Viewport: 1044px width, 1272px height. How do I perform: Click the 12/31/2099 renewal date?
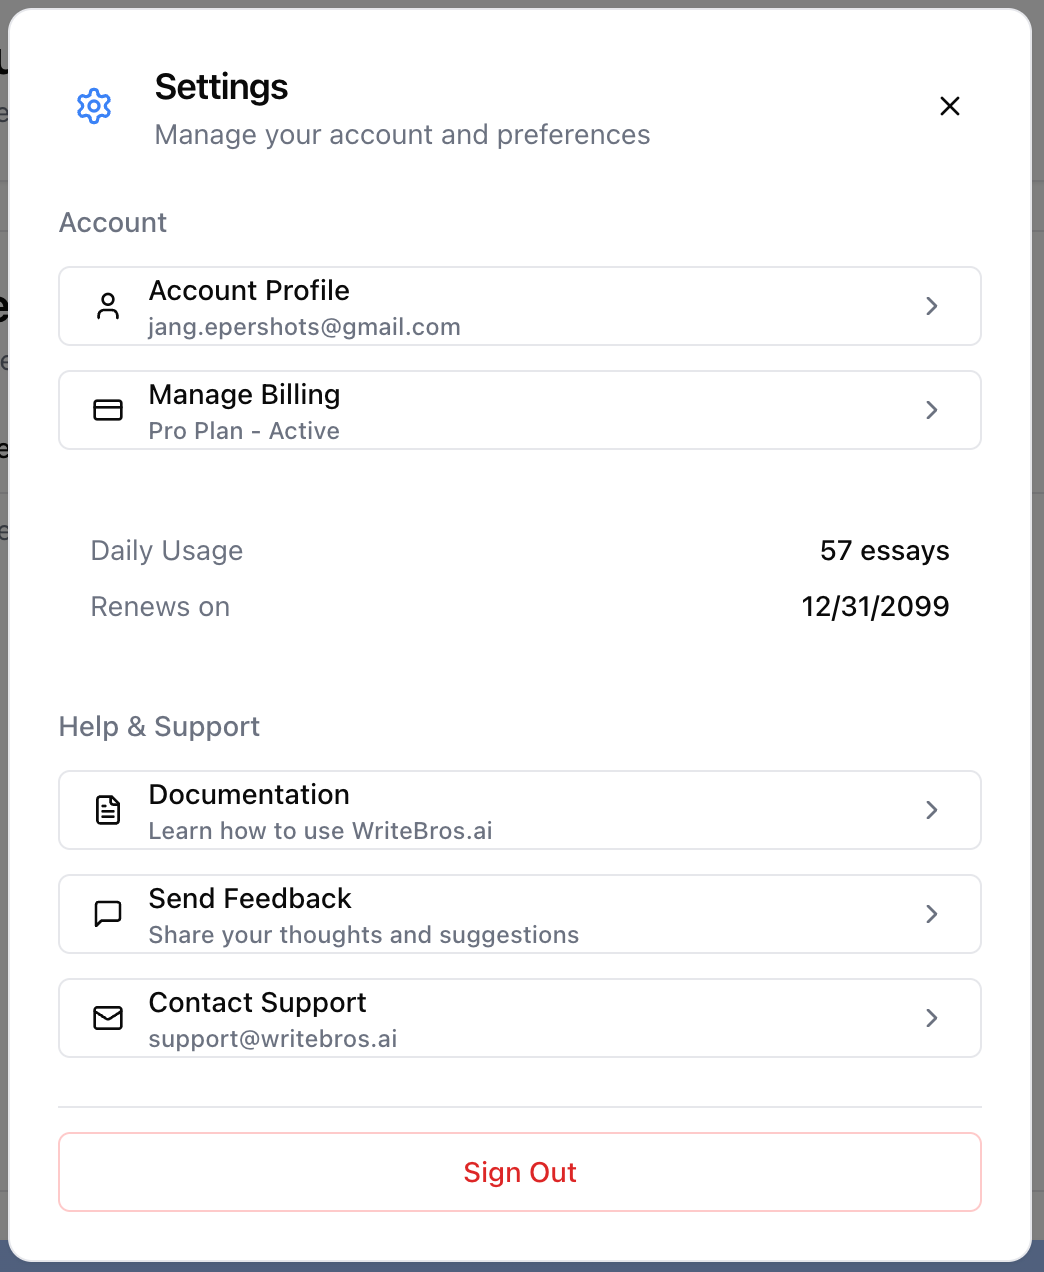pos(875,607)
